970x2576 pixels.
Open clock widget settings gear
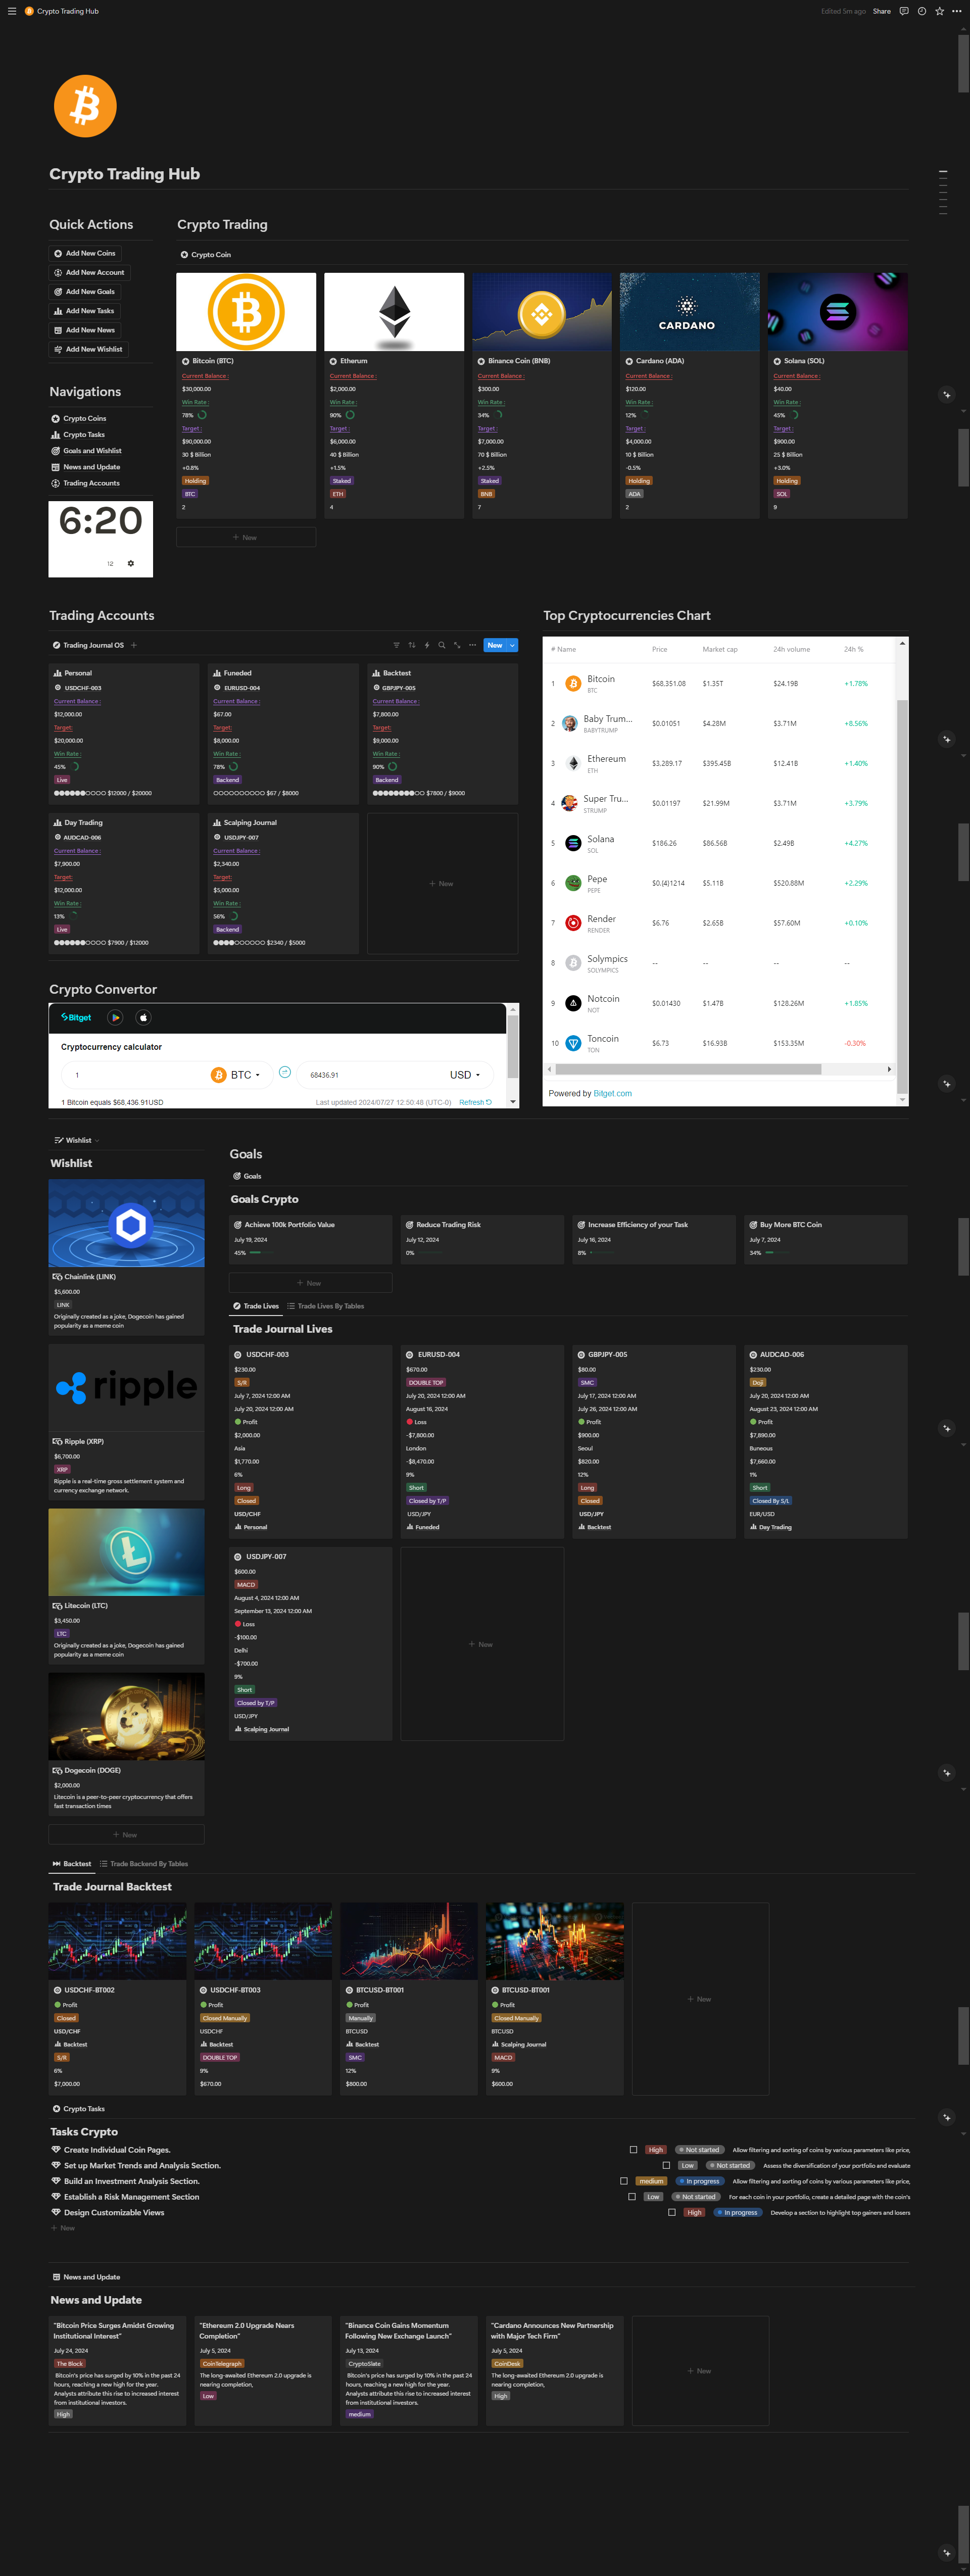click(x=130, y=563)
